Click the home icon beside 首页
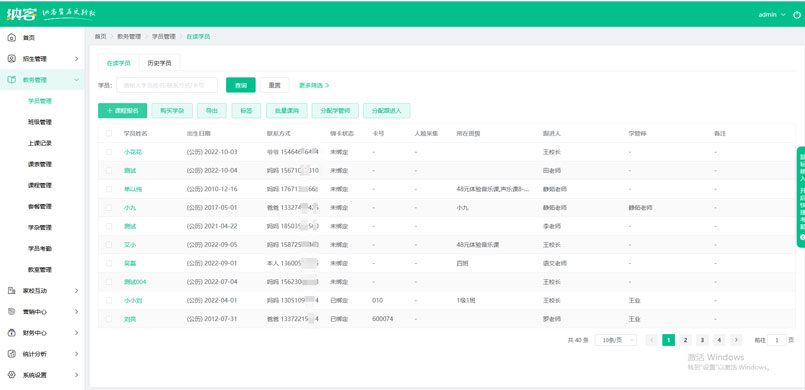 [x=12, y=38]
